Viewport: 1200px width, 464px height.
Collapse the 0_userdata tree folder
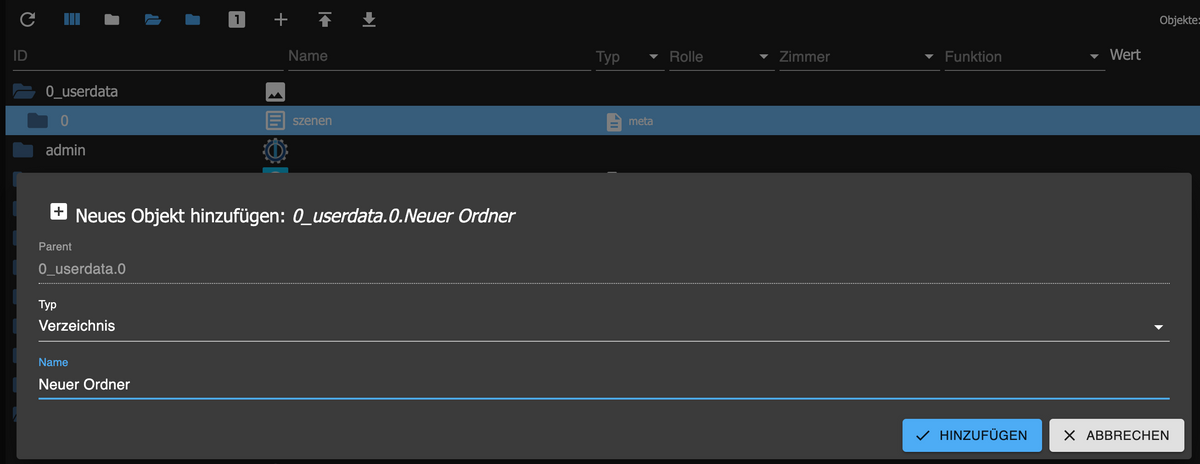click(x=23, y=92)
